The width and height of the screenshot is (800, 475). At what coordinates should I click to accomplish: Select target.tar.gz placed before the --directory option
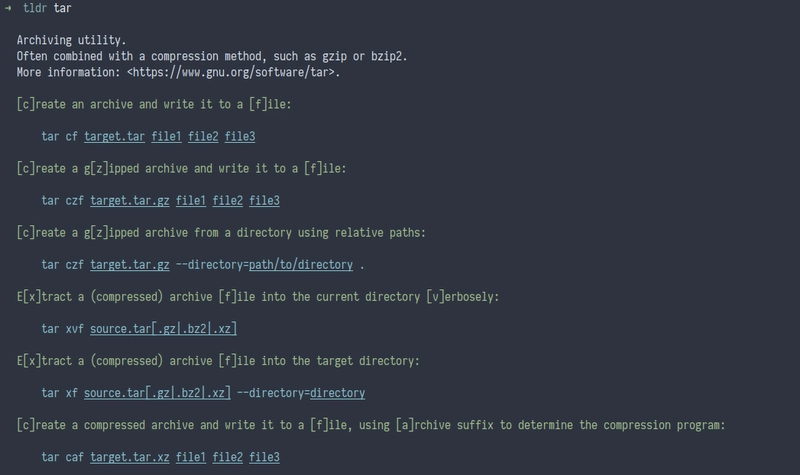tap(127, 265)
